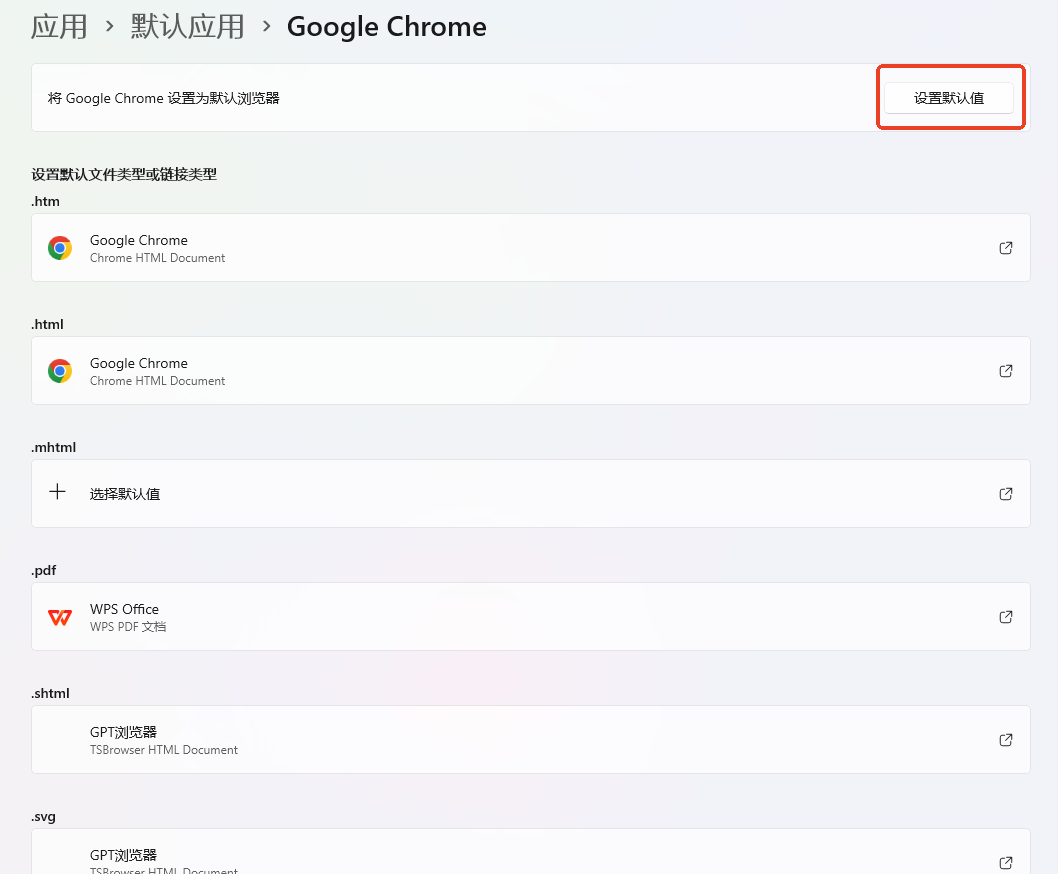The image size is (1058, 874).
Task: Open external-link icon for .shtml row
Action: (x=1005, y=740)
